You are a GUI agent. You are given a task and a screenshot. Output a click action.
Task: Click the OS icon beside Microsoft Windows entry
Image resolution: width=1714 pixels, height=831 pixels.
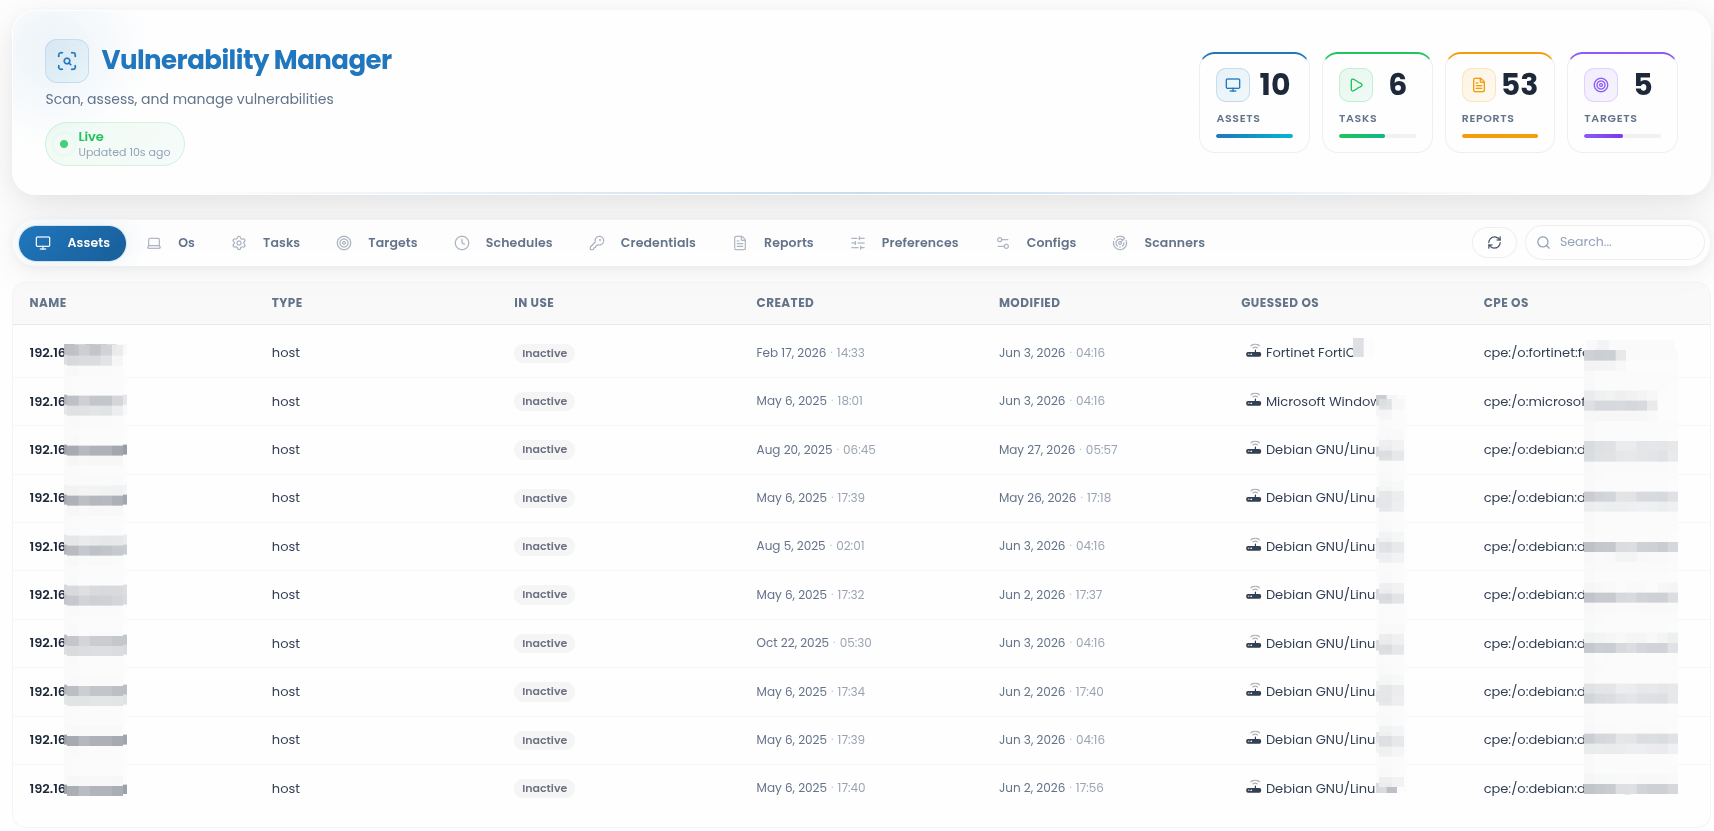(x=1253, y=400)
